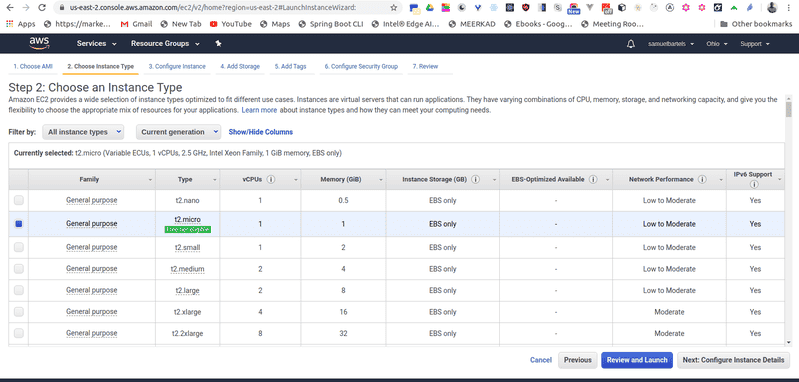Image resolution: width=799 pixels, height=382 pixels.
Task: Open the Show/Hide Columns link
Action: click(x=260, y=132)
